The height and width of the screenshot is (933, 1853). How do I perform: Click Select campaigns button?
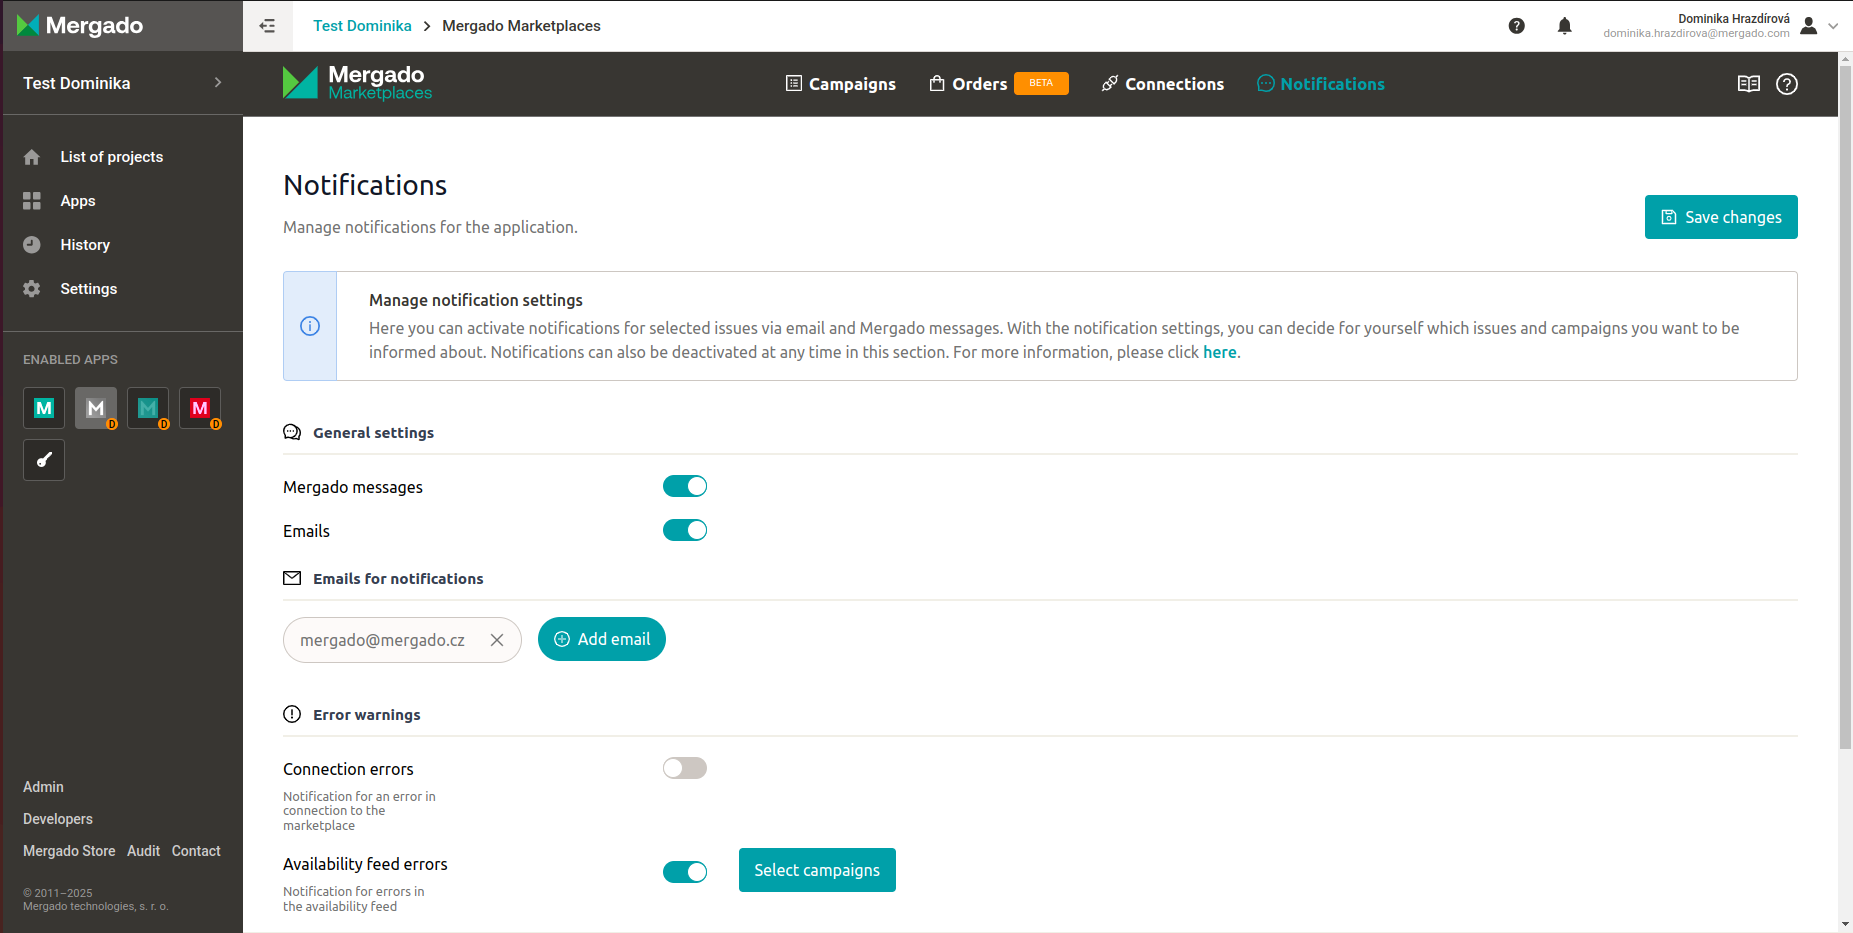pos(817,870)
